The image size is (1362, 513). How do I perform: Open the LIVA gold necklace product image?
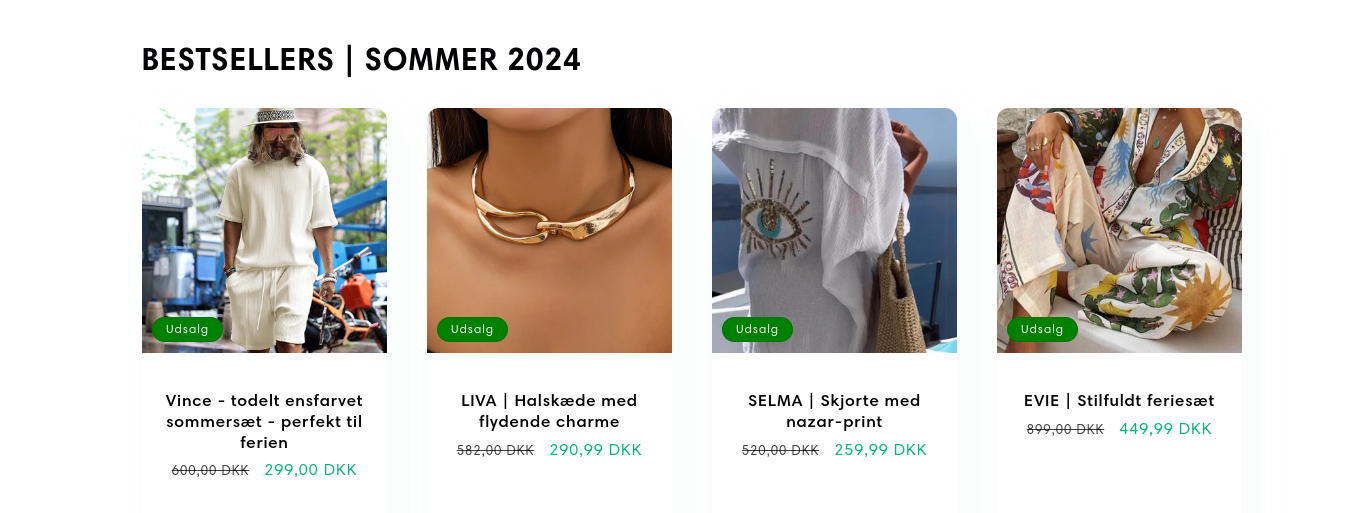click(549, 230)
